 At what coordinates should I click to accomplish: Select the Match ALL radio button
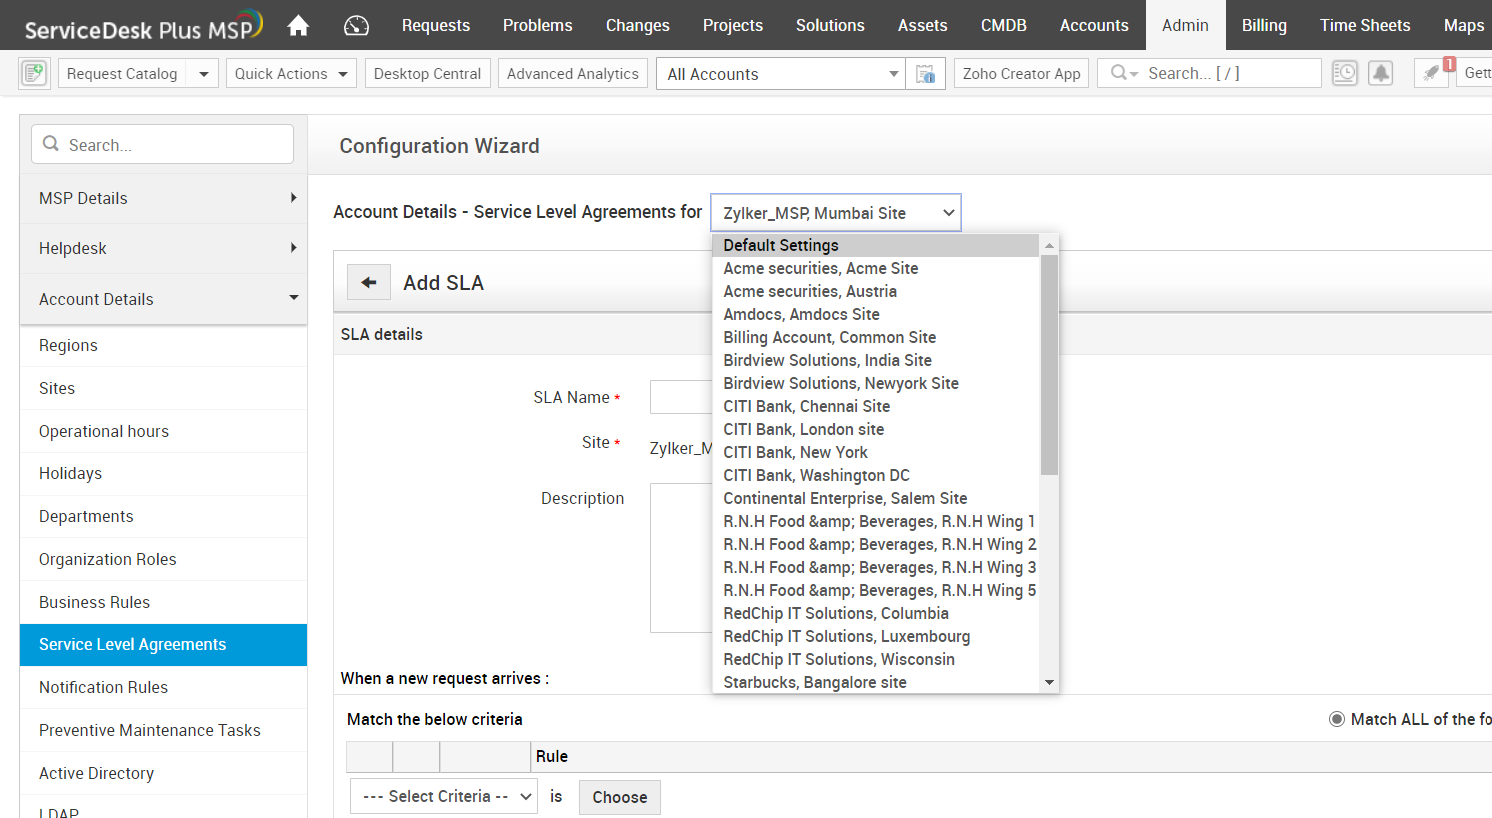click(x=1337, y=719)
